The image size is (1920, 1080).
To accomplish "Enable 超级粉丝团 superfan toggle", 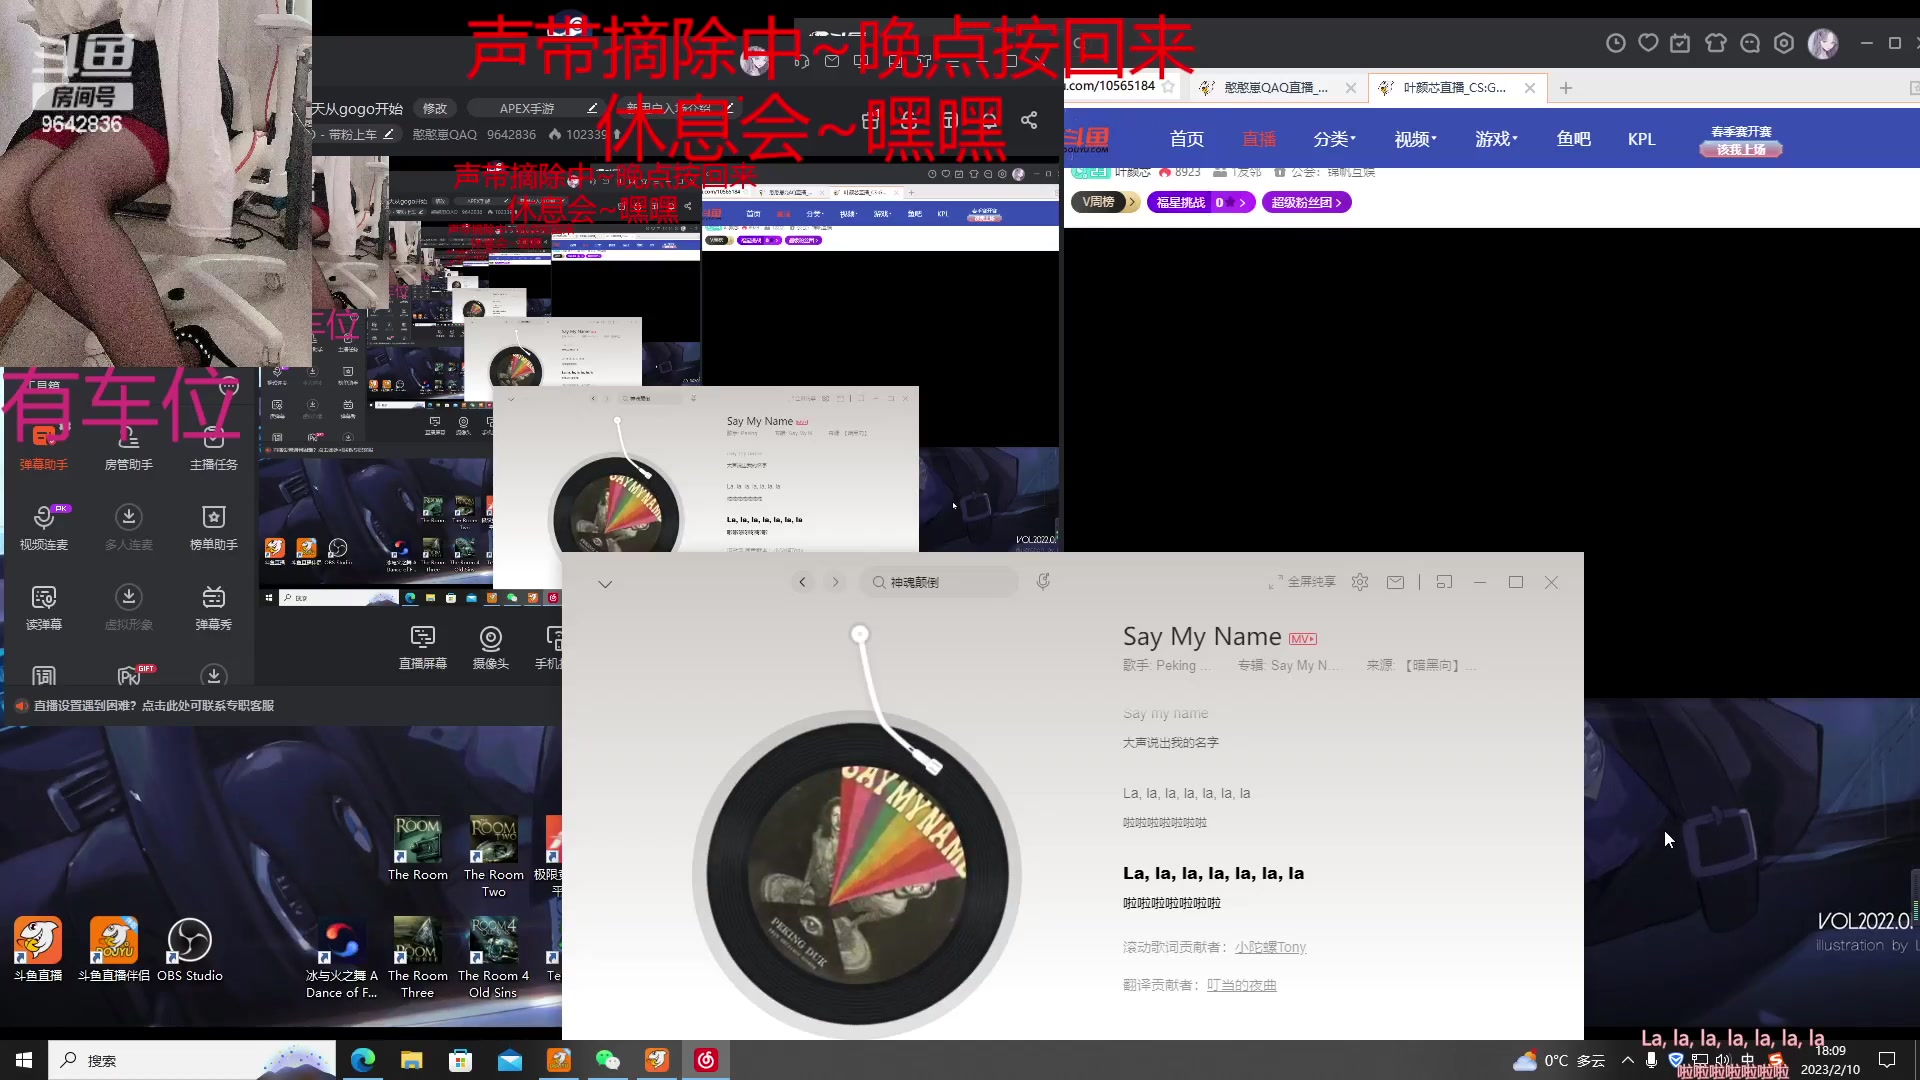I will (x=1303, y=202).
